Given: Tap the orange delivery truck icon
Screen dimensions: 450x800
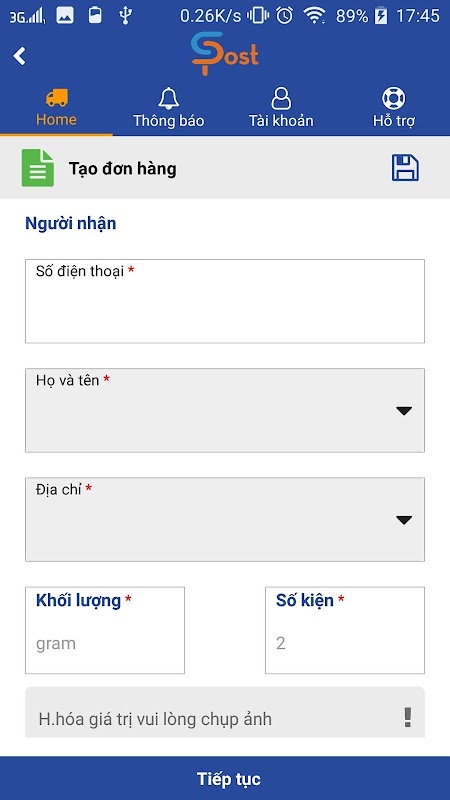Looking at the screenshot, I should click(56, 97).
